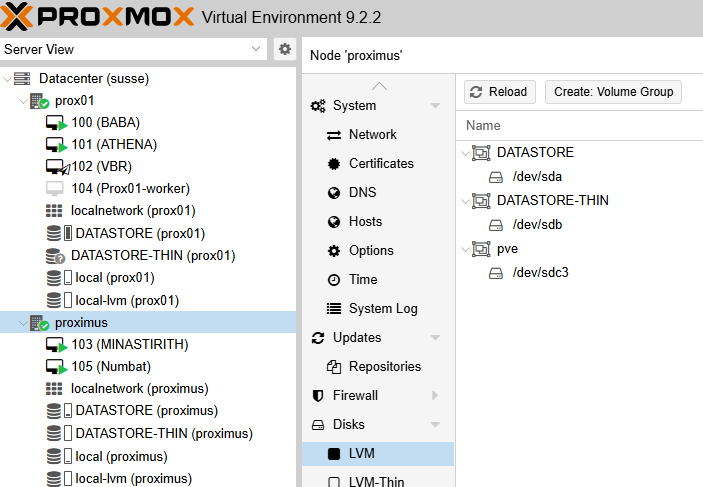
Task: Select the /dev/sda disk row
Action: [x=579, y=177]
